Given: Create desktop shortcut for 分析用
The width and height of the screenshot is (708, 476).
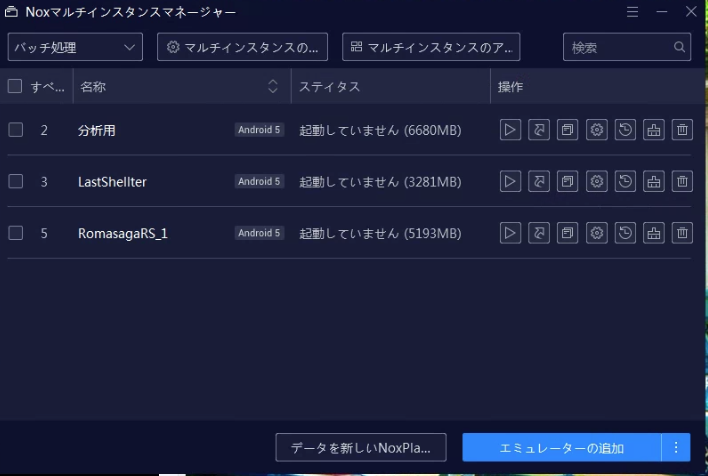Looking at the screenshot, I should pos(539,130).
